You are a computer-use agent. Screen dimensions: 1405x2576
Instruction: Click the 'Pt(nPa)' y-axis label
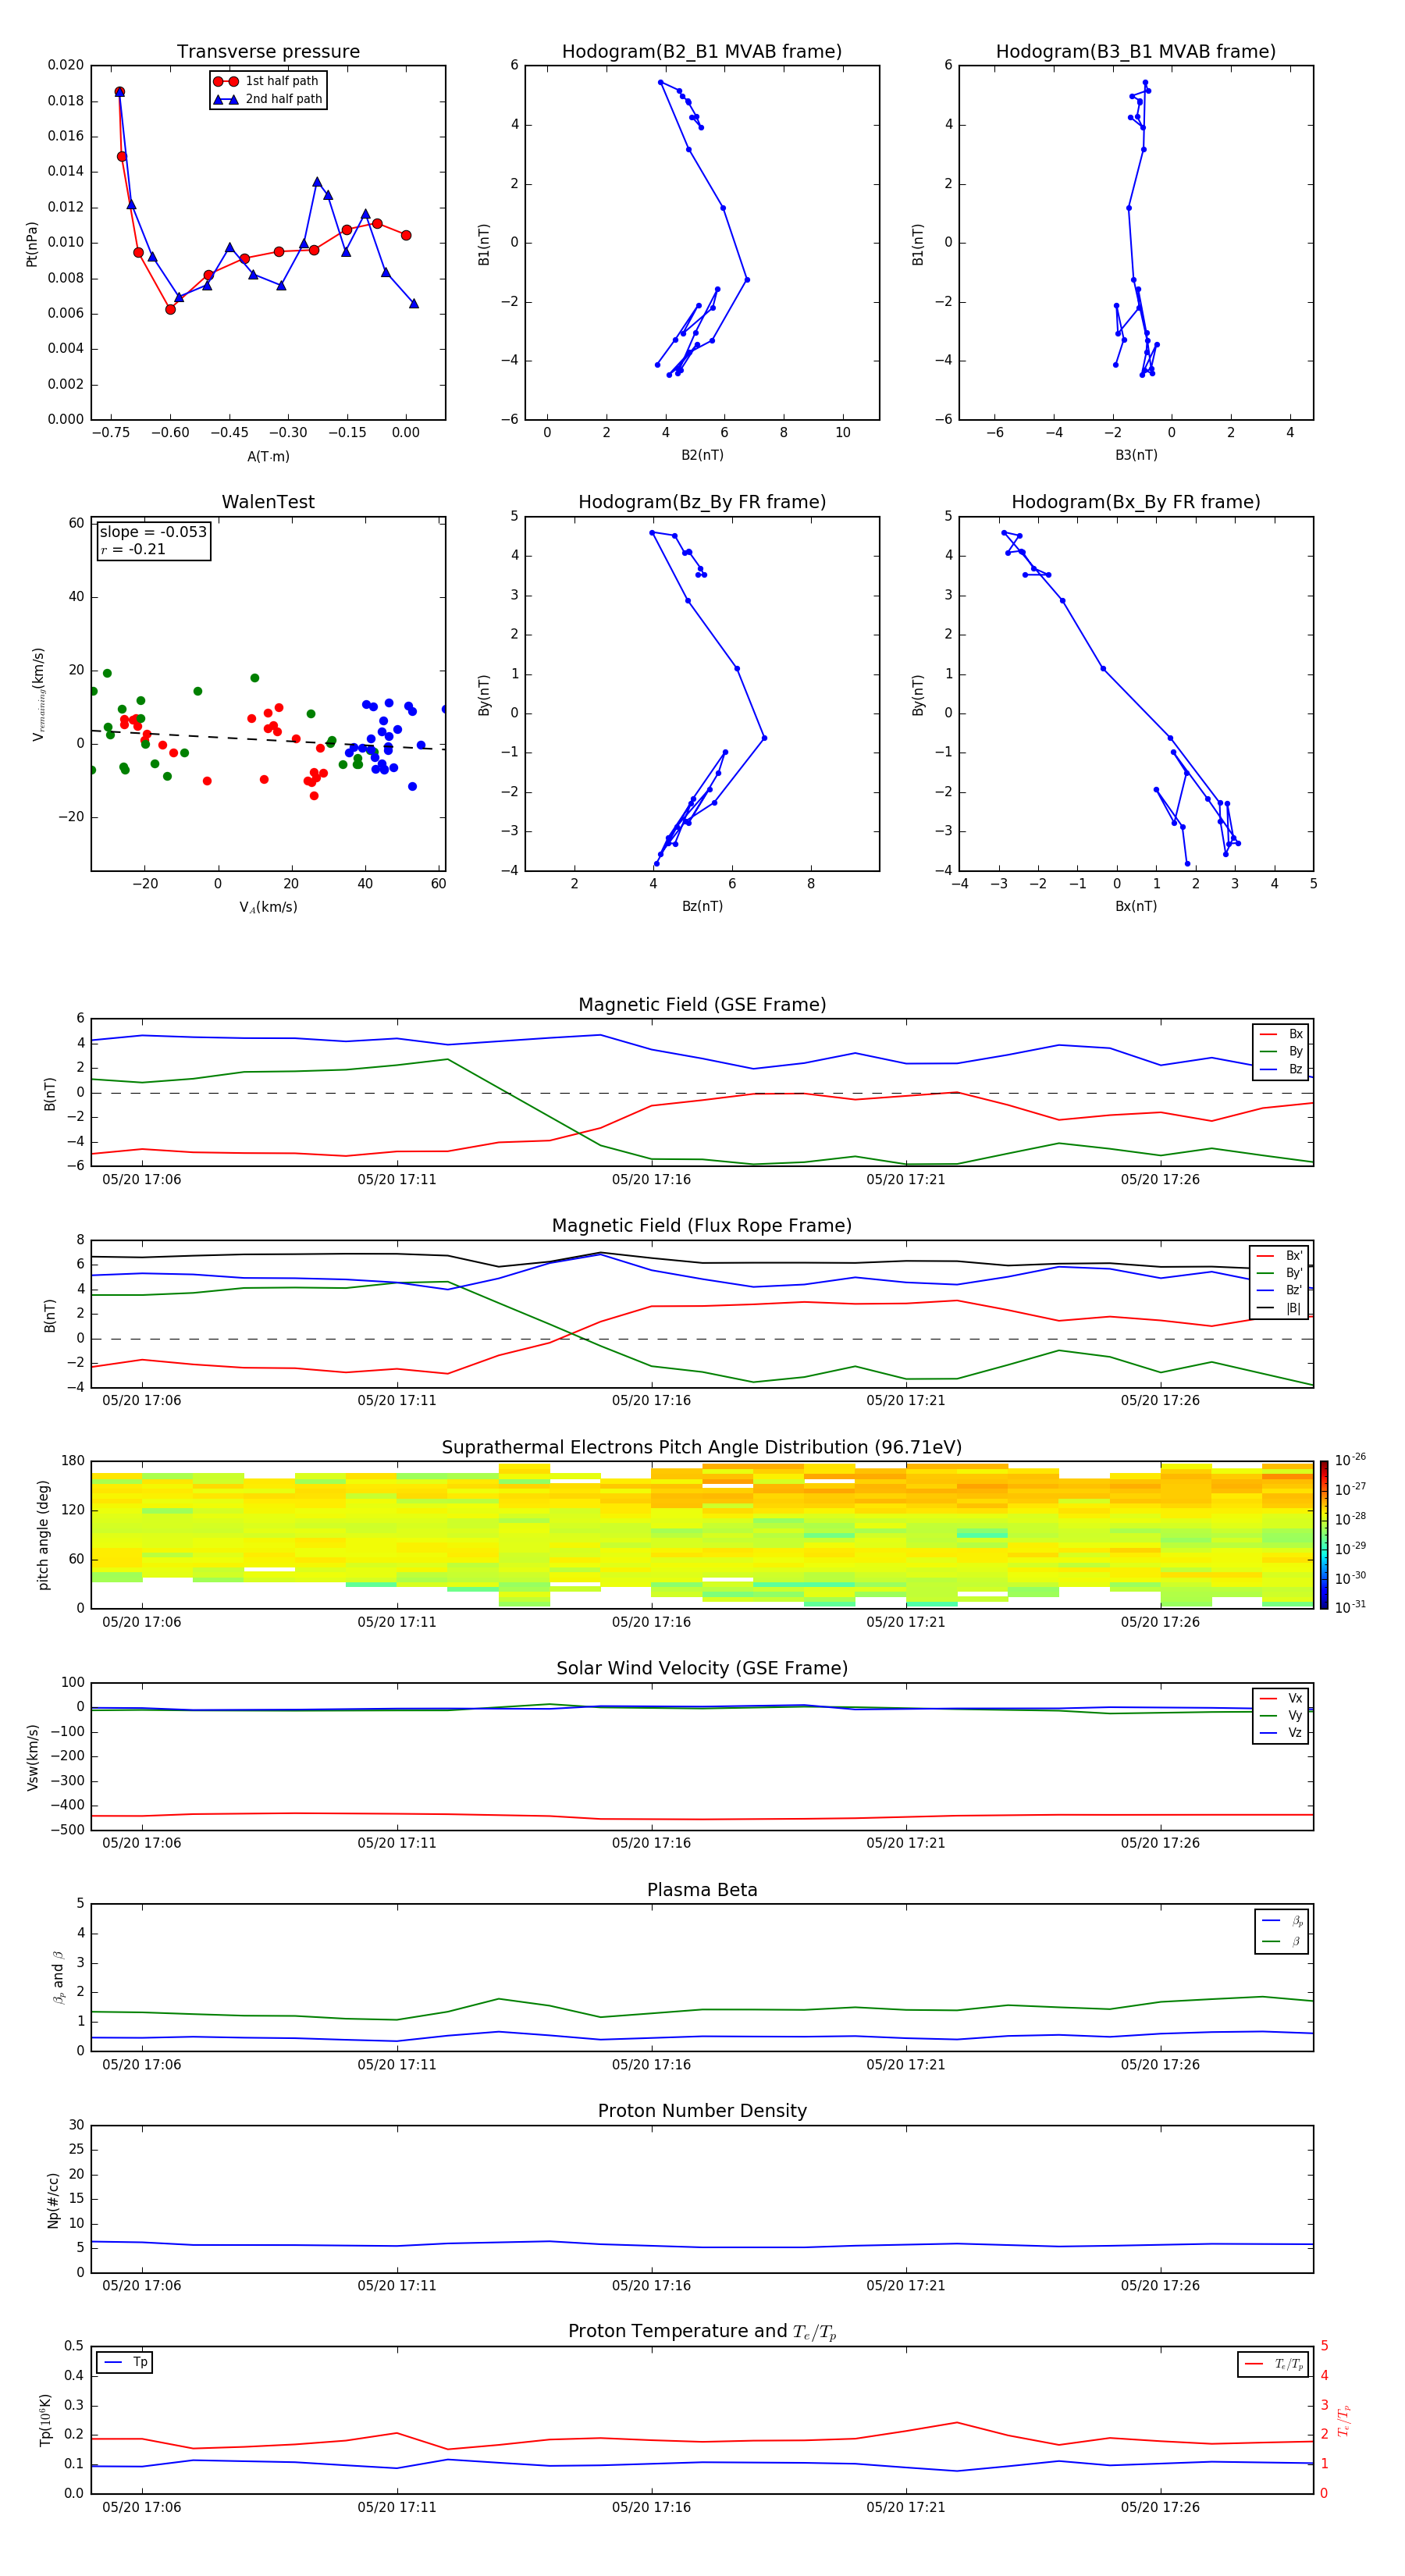[x=31, y=244]
